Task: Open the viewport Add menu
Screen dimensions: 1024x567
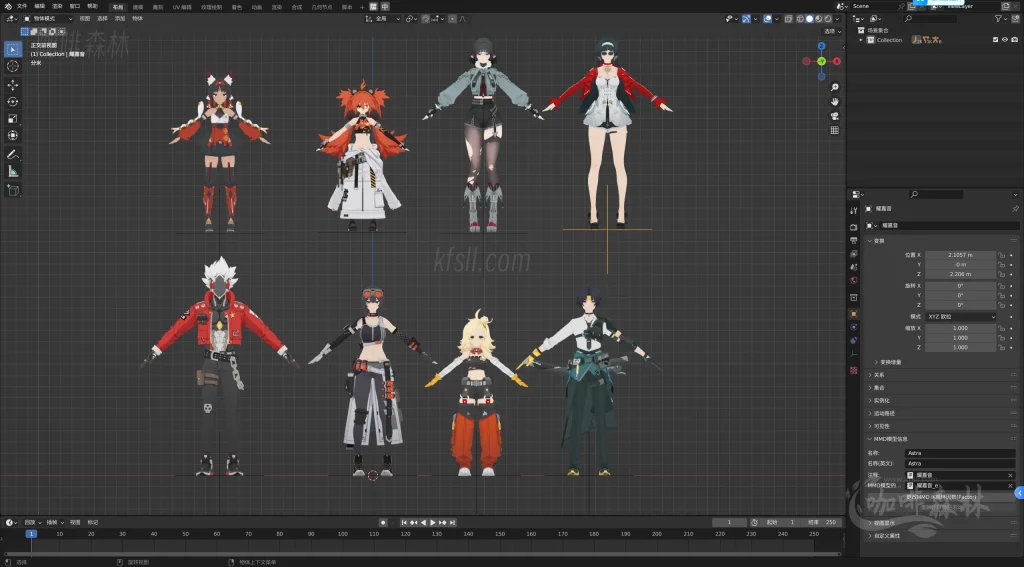Action: [120, 19]
